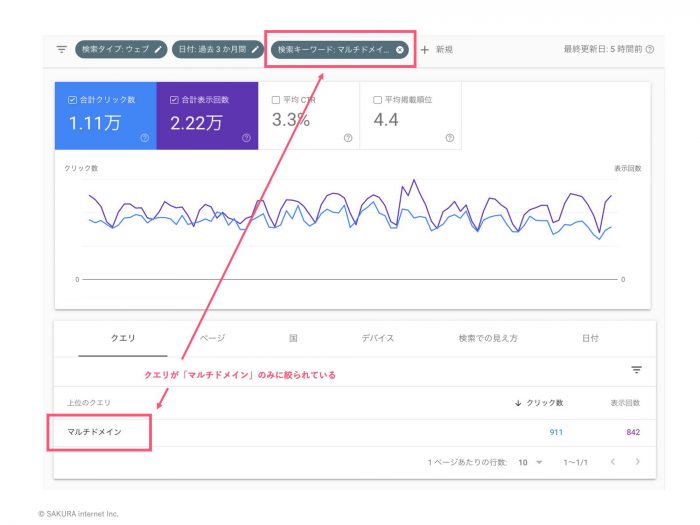
Task: Go to previous page with left chevron
Action: click(x=613, y=462)
